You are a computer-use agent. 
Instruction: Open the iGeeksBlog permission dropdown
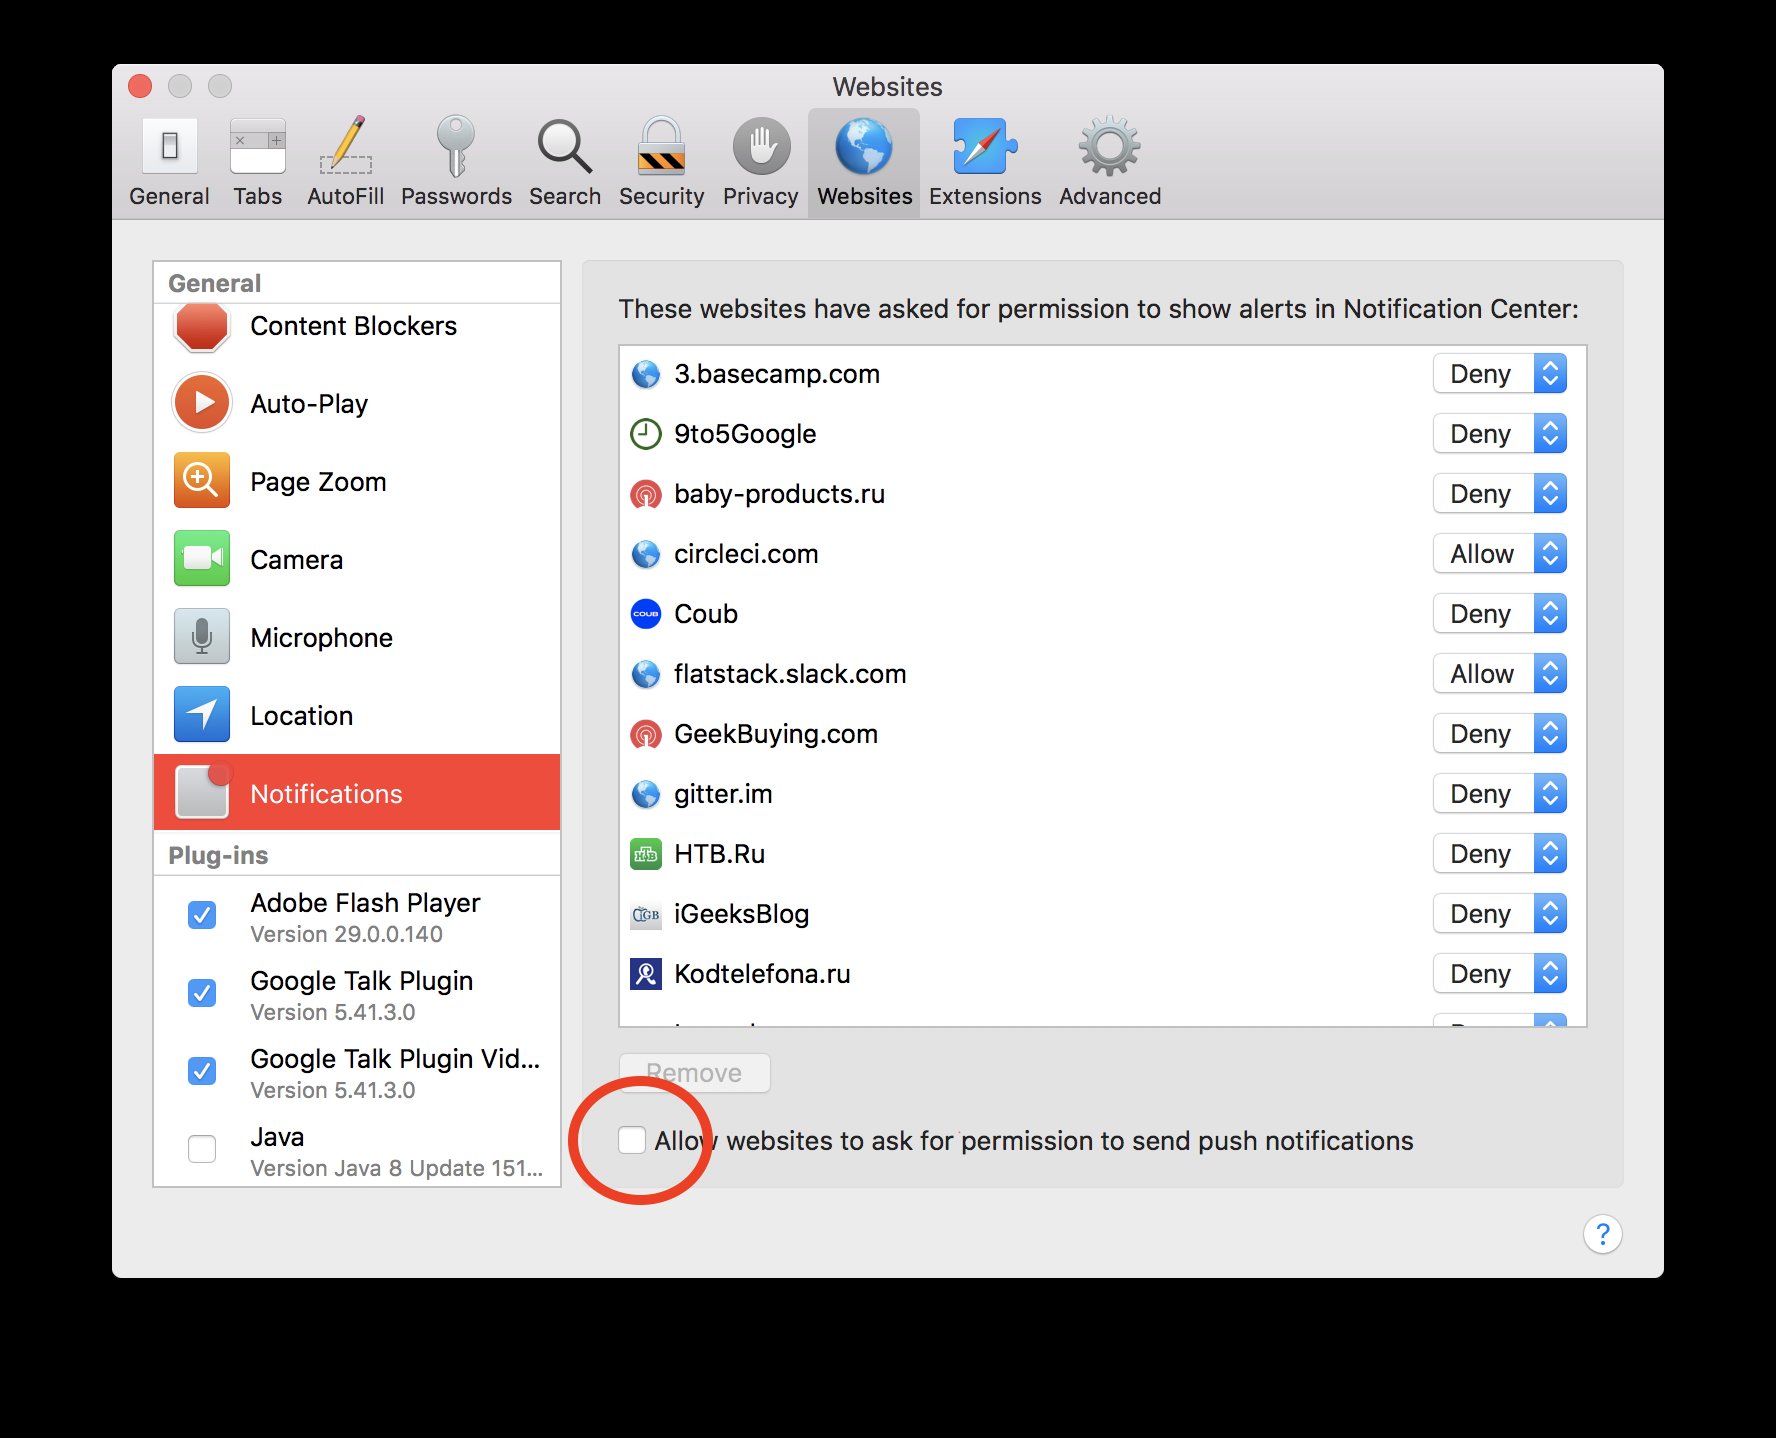(x=1499, y=914)
